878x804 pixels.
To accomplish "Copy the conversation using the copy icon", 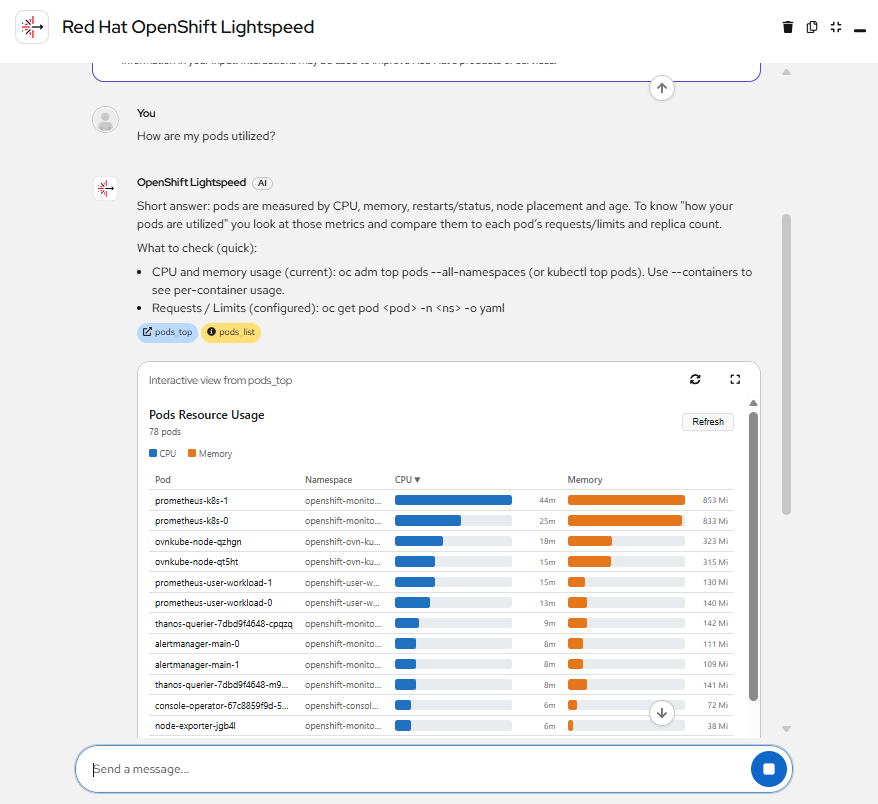I will 812,27.
